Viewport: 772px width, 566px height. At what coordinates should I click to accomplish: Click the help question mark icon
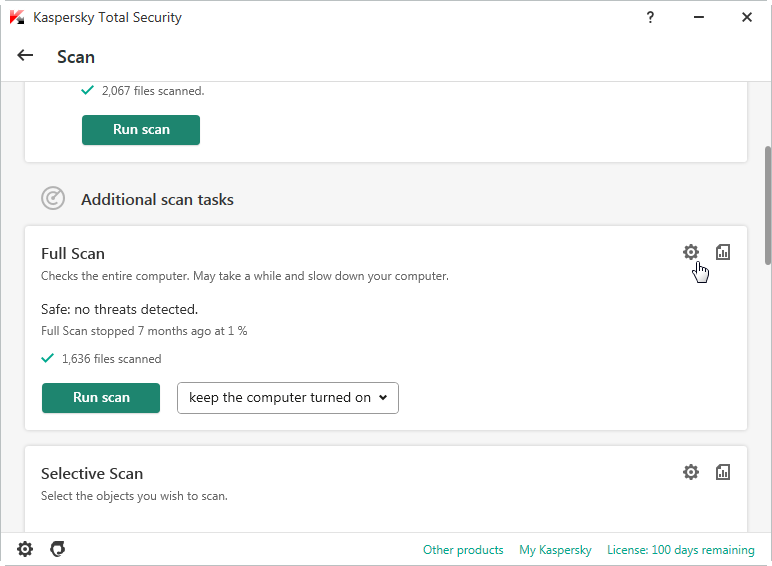[x=650, y=17]
